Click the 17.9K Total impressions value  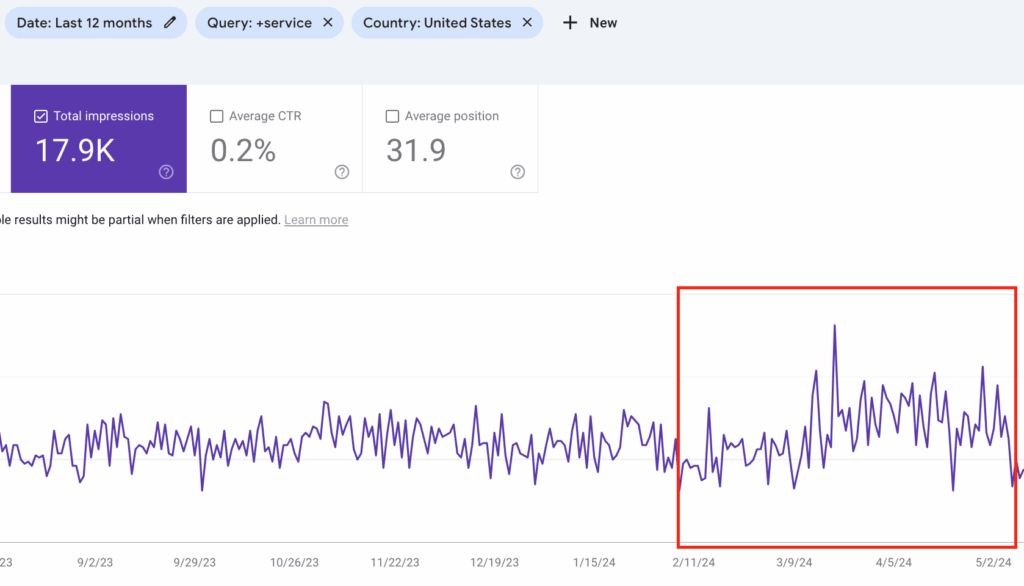[x=75, y=150]
